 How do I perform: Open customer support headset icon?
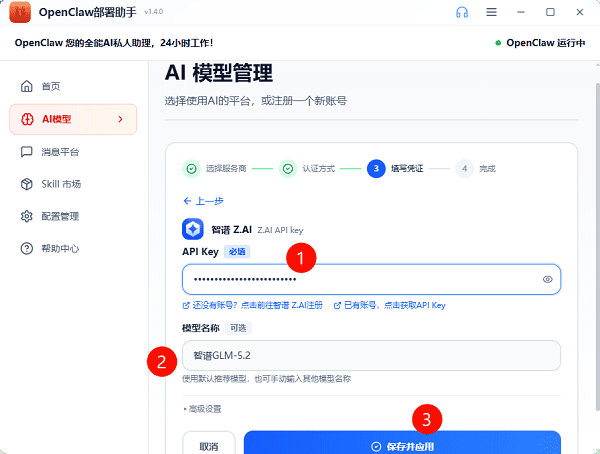462,12
